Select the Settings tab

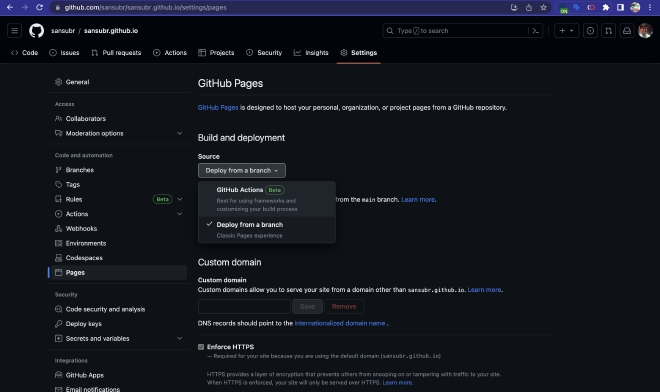[359, 53]
